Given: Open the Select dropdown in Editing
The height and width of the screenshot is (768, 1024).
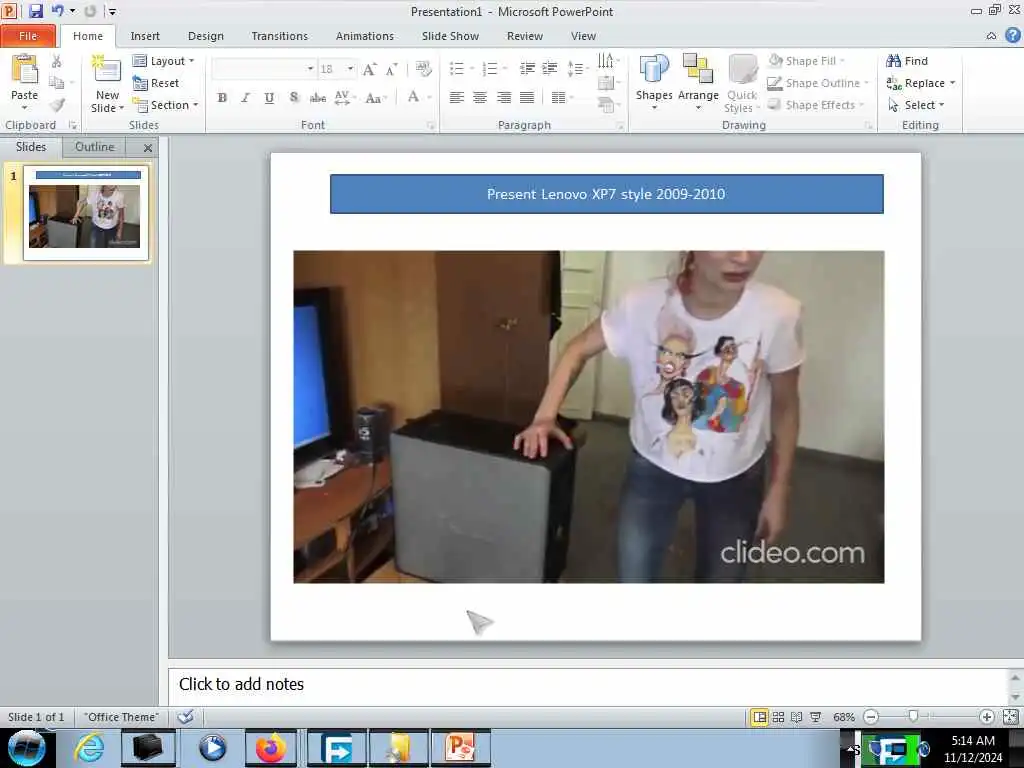Looking at the screenshot, I should (x=917, y=104).
